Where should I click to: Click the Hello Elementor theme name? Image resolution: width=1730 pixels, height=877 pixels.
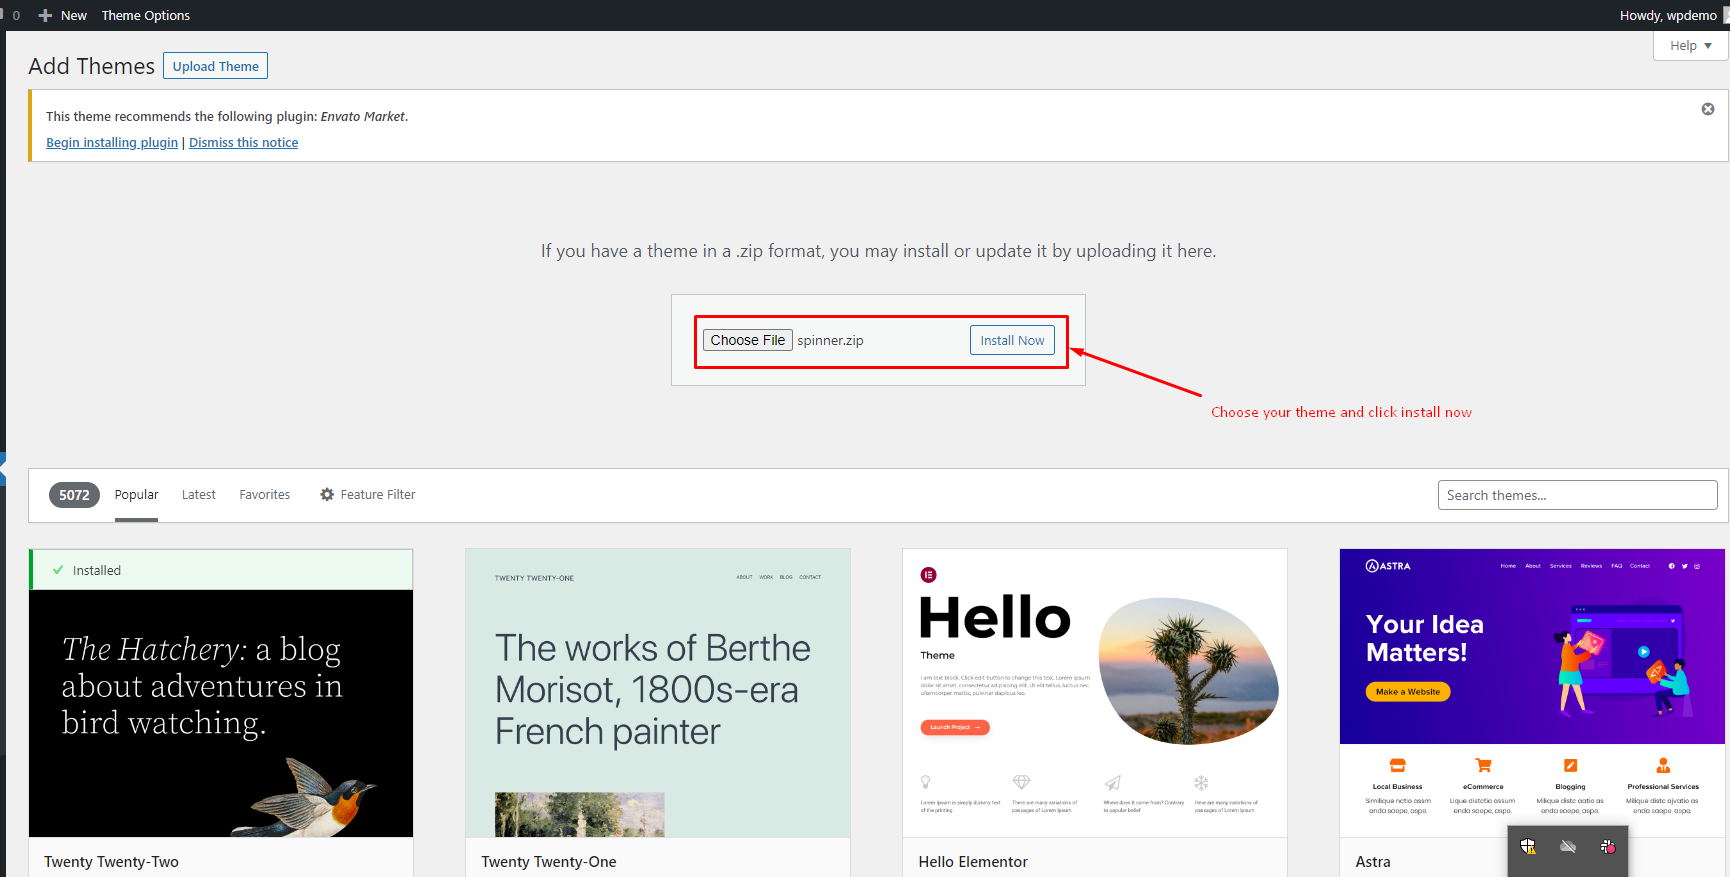[x=973, y=862]
